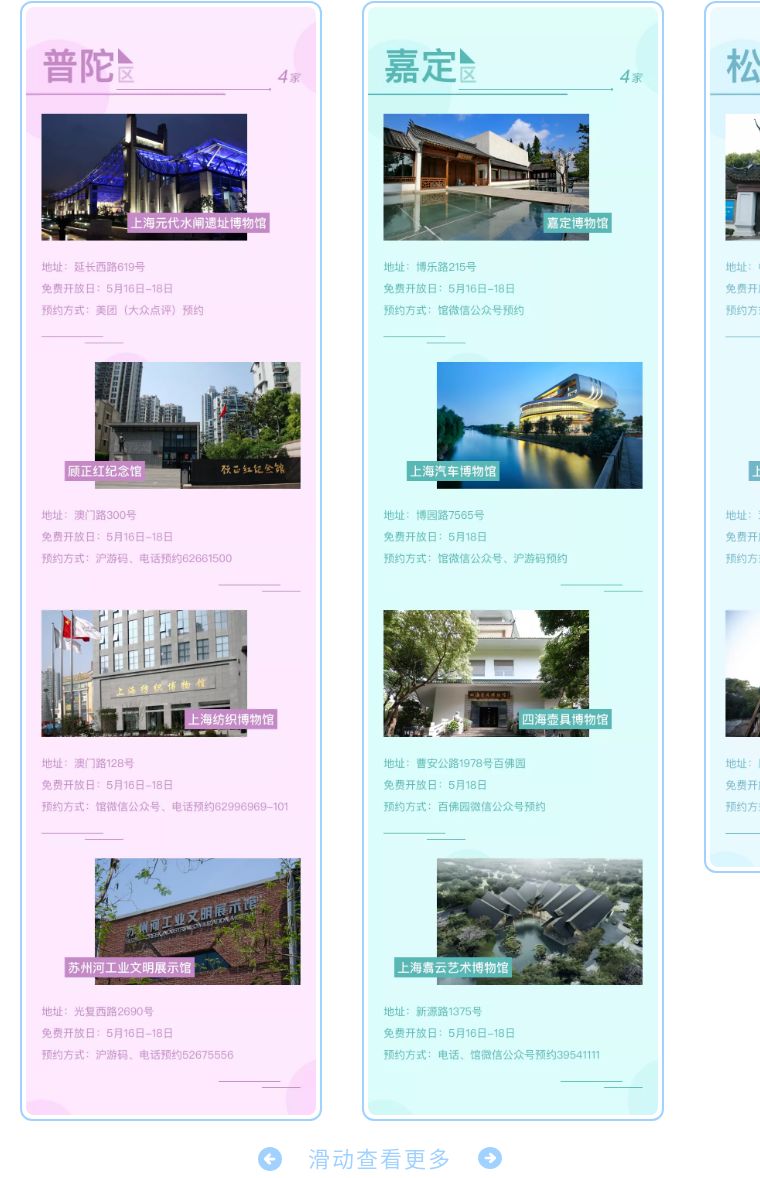Screen dimensions: 760x1178
Task: Open the 上海元代水闸遗址博物馆 photo
Action: click(144, 177)
